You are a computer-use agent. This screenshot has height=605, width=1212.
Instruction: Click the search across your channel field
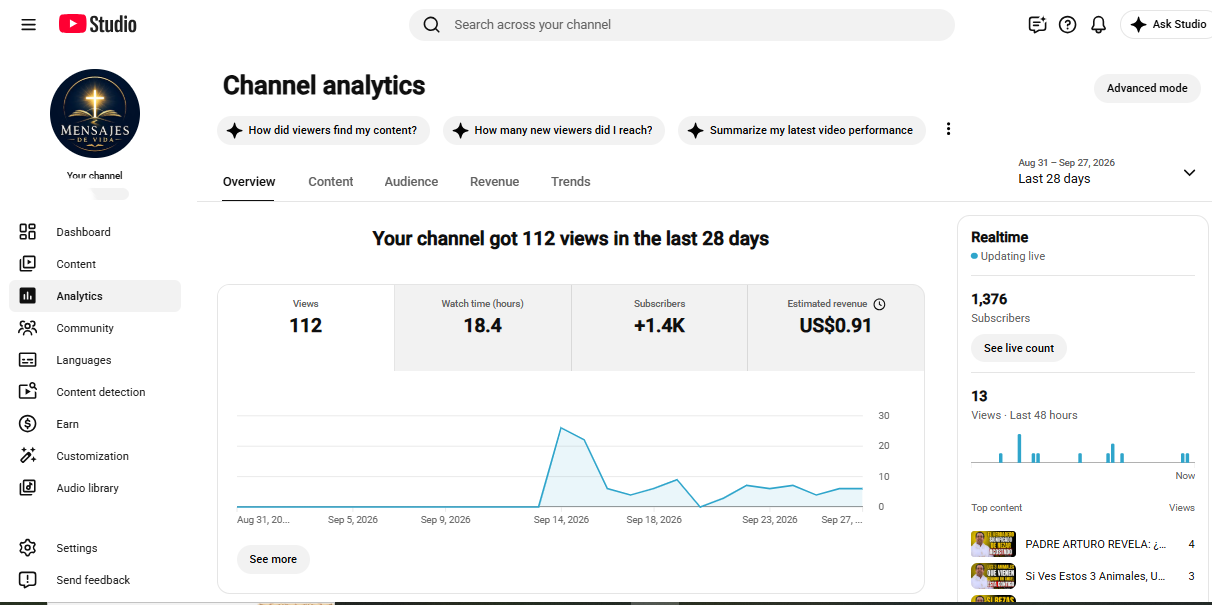click(682, 25)
